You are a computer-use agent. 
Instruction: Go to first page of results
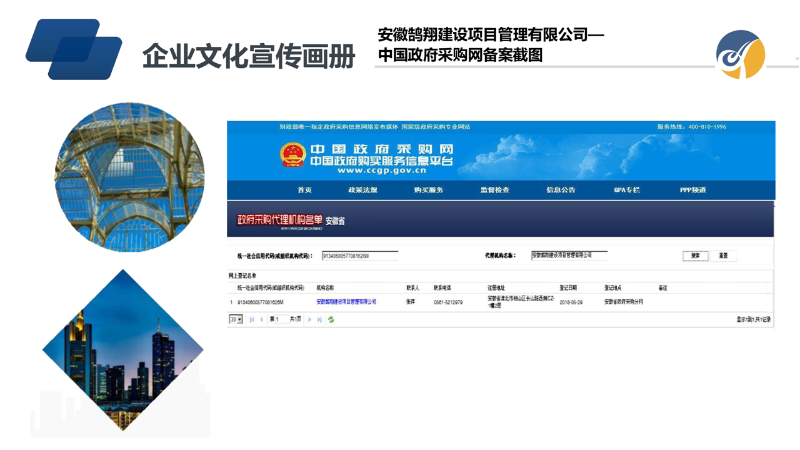(x=251, y=319)
